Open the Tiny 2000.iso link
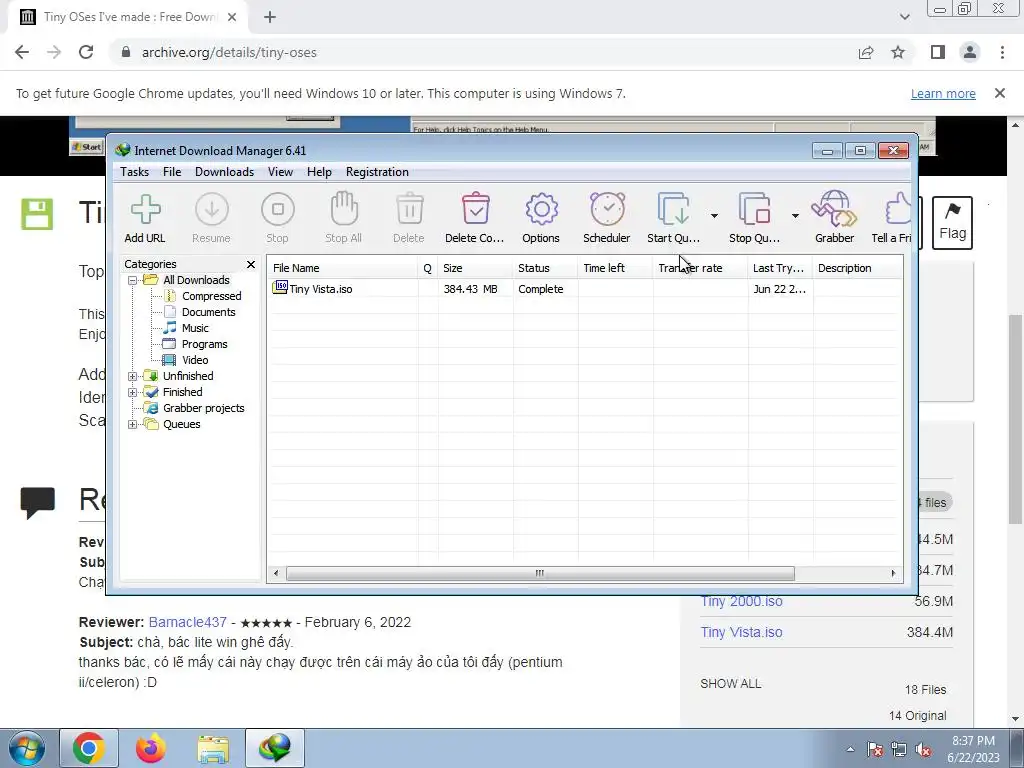 pyautogui.click(x=741, y=601)
